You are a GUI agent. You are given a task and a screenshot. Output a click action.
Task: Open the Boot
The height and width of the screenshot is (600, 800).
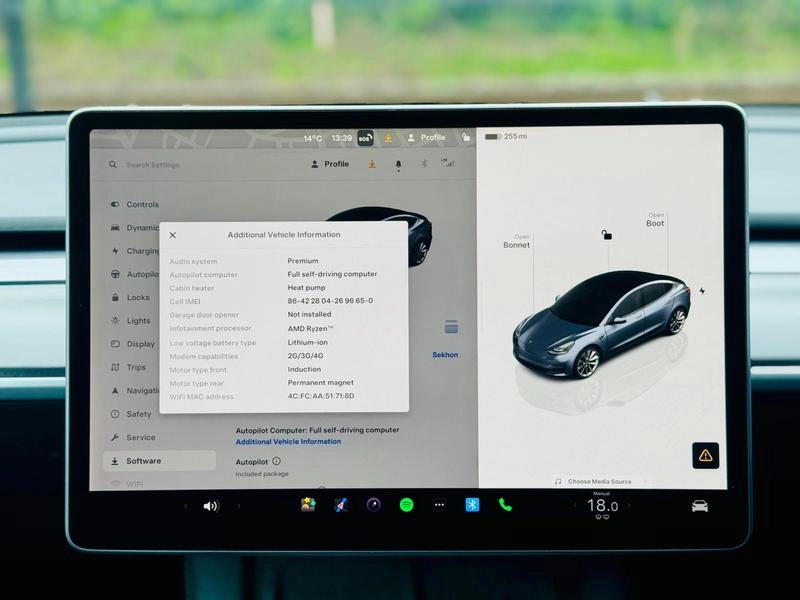coord(655,220)
